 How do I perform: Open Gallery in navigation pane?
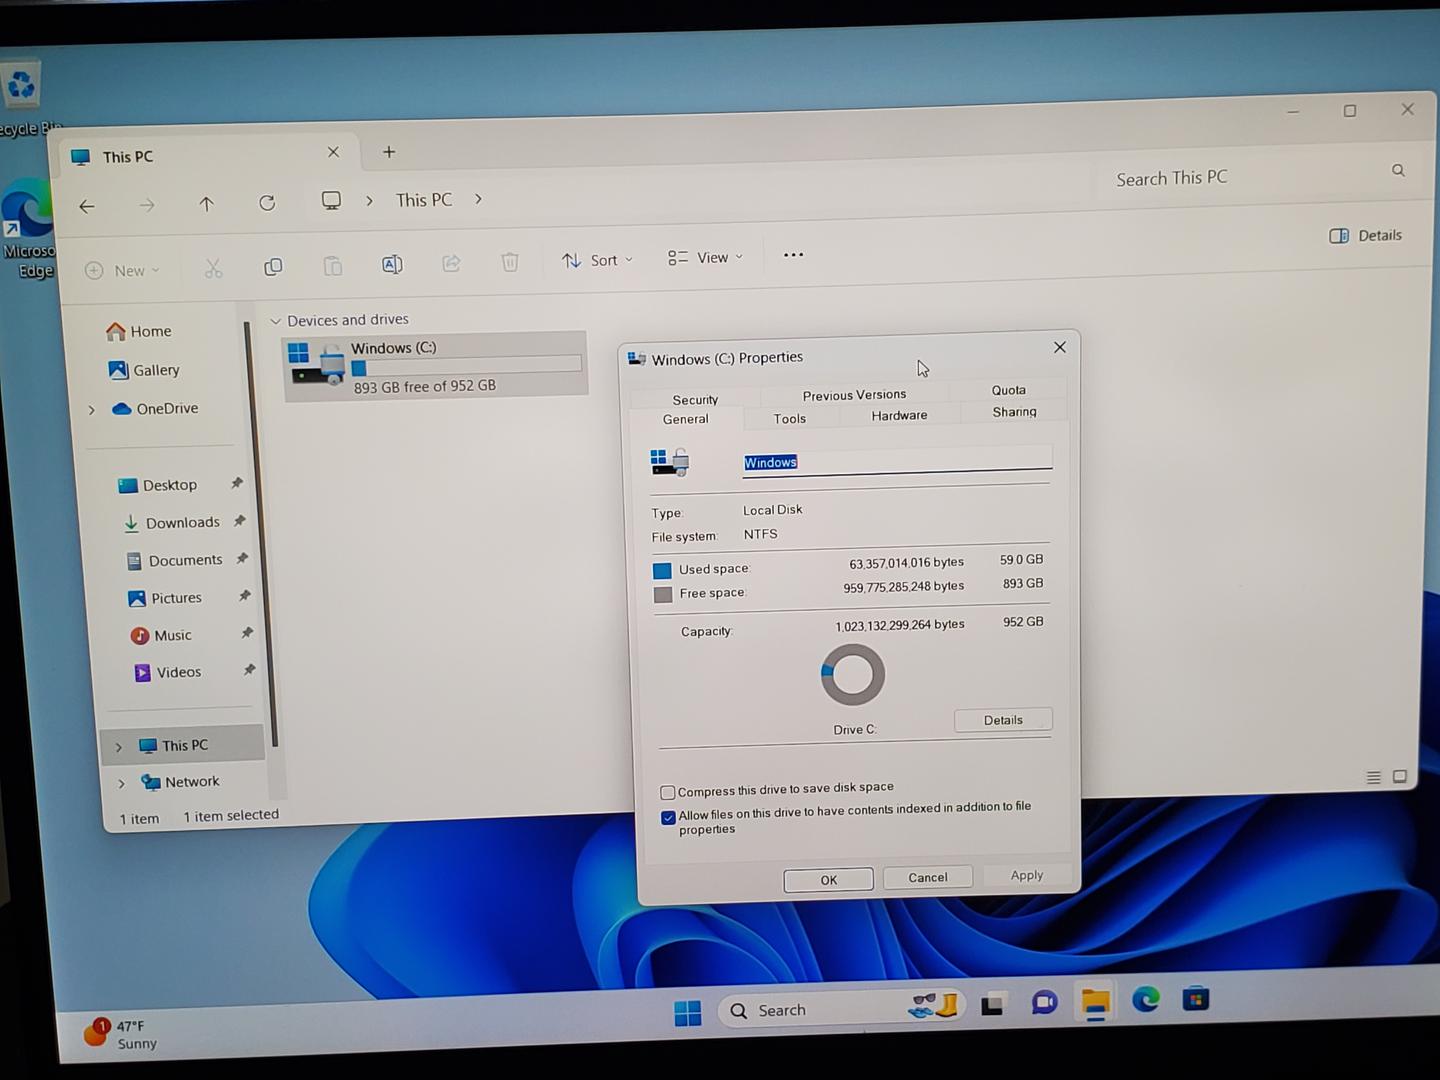pos(144,370)
